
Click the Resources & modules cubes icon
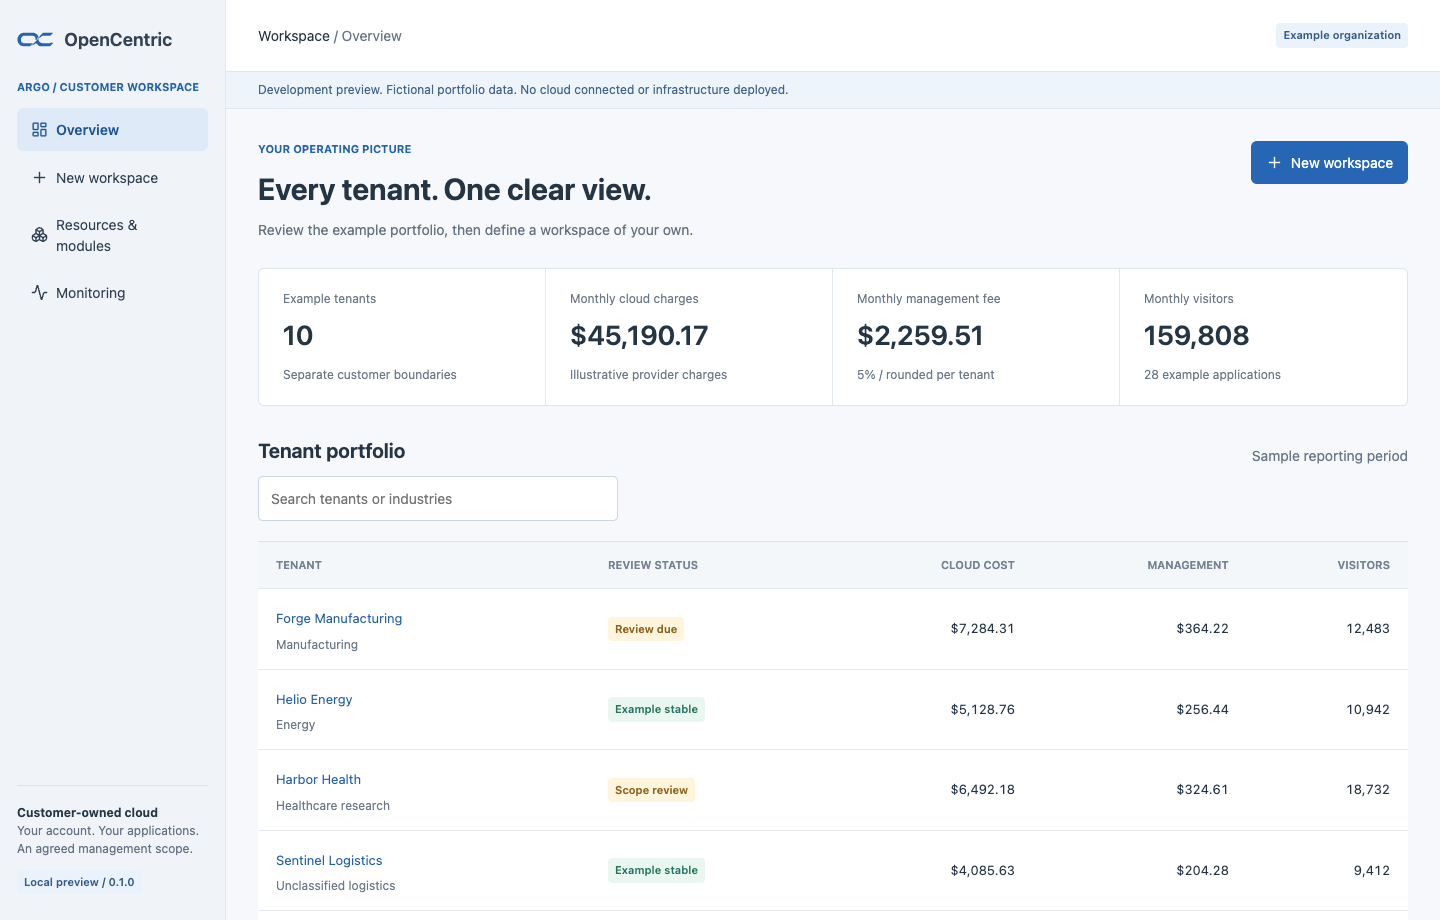(39, 235)
